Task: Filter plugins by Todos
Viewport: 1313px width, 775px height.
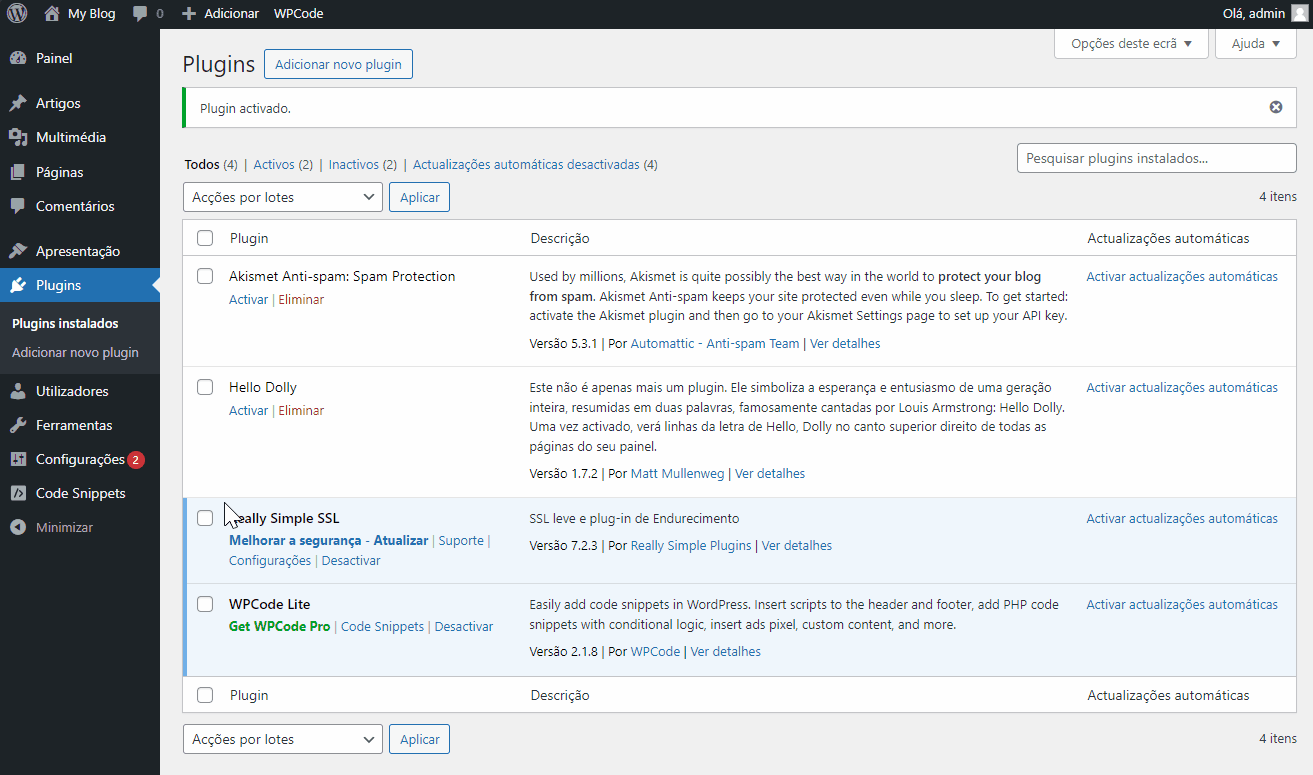Action: (x=202, y=165)
